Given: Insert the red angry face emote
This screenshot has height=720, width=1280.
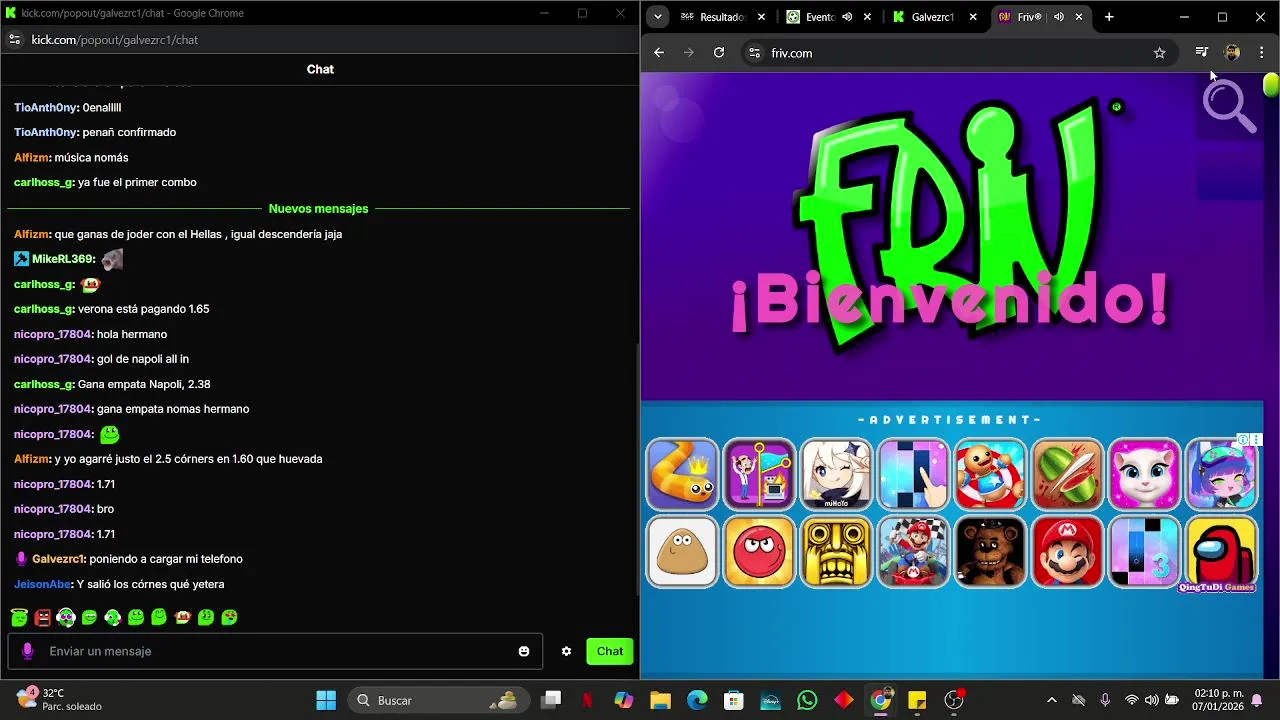Looking at the screenshot, I should point(42,618).
